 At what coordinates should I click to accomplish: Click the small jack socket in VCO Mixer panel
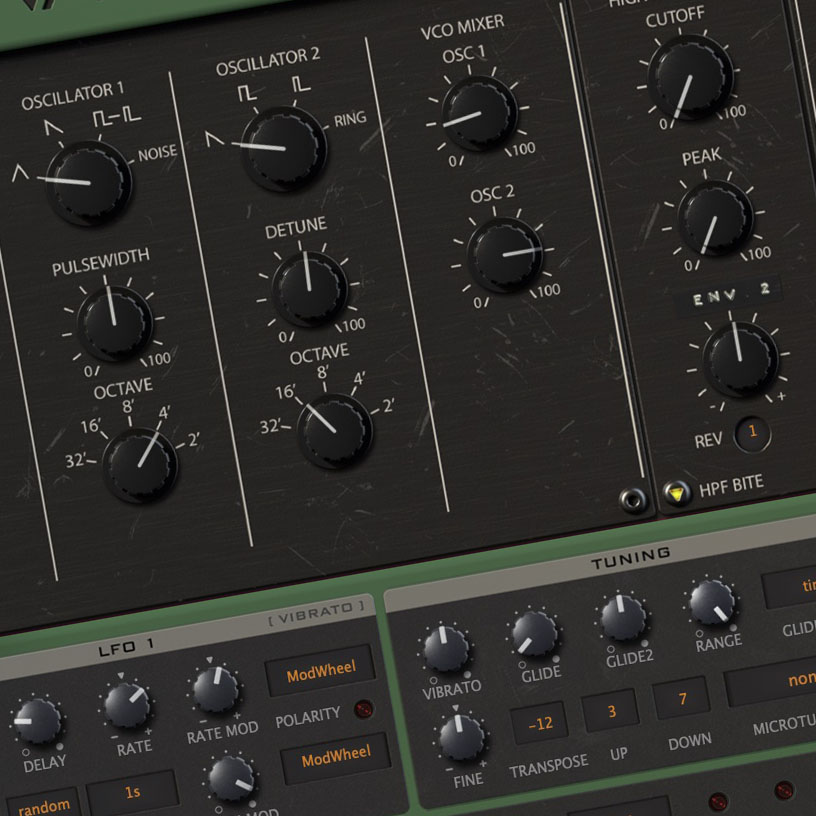[x=633, y=500]
